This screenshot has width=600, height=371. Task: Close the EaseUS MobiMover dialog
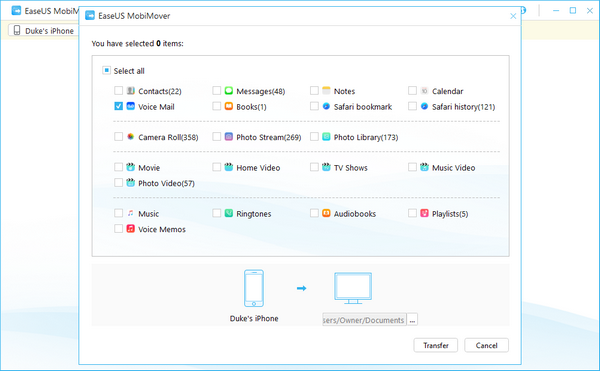513,16
